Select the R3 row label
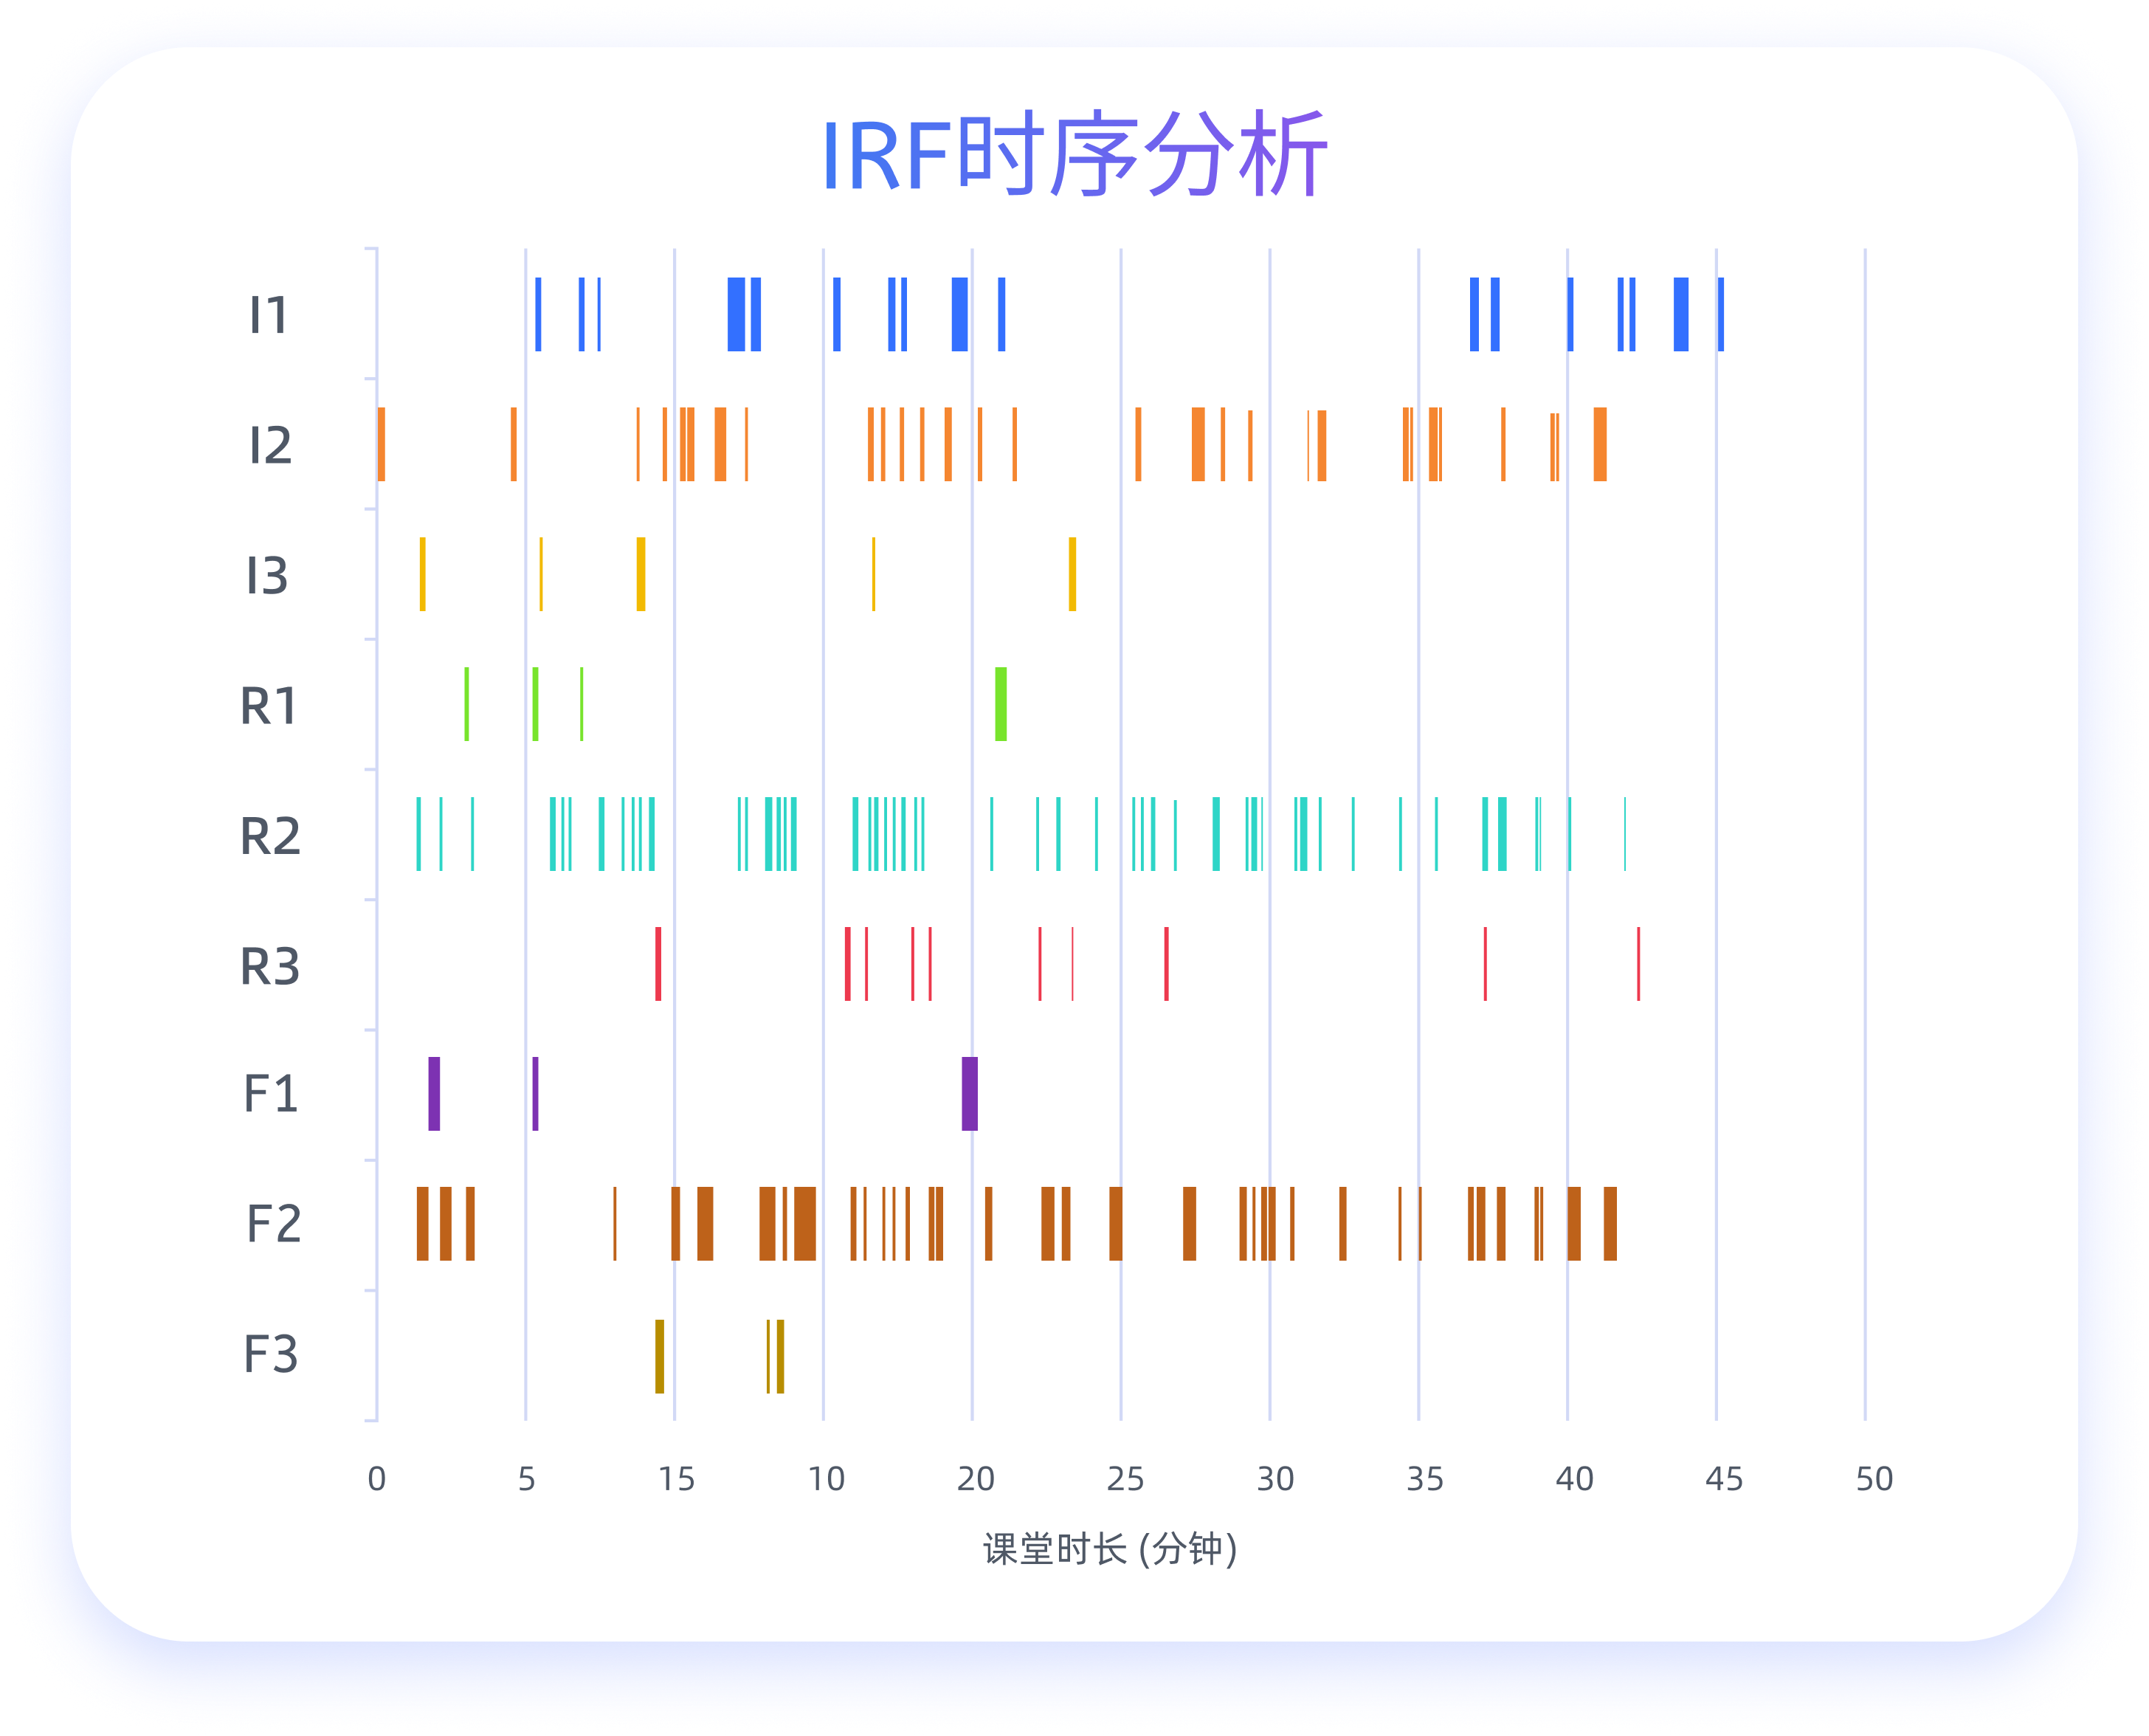Screen dimensions: 2149x1736 point(270,966)
